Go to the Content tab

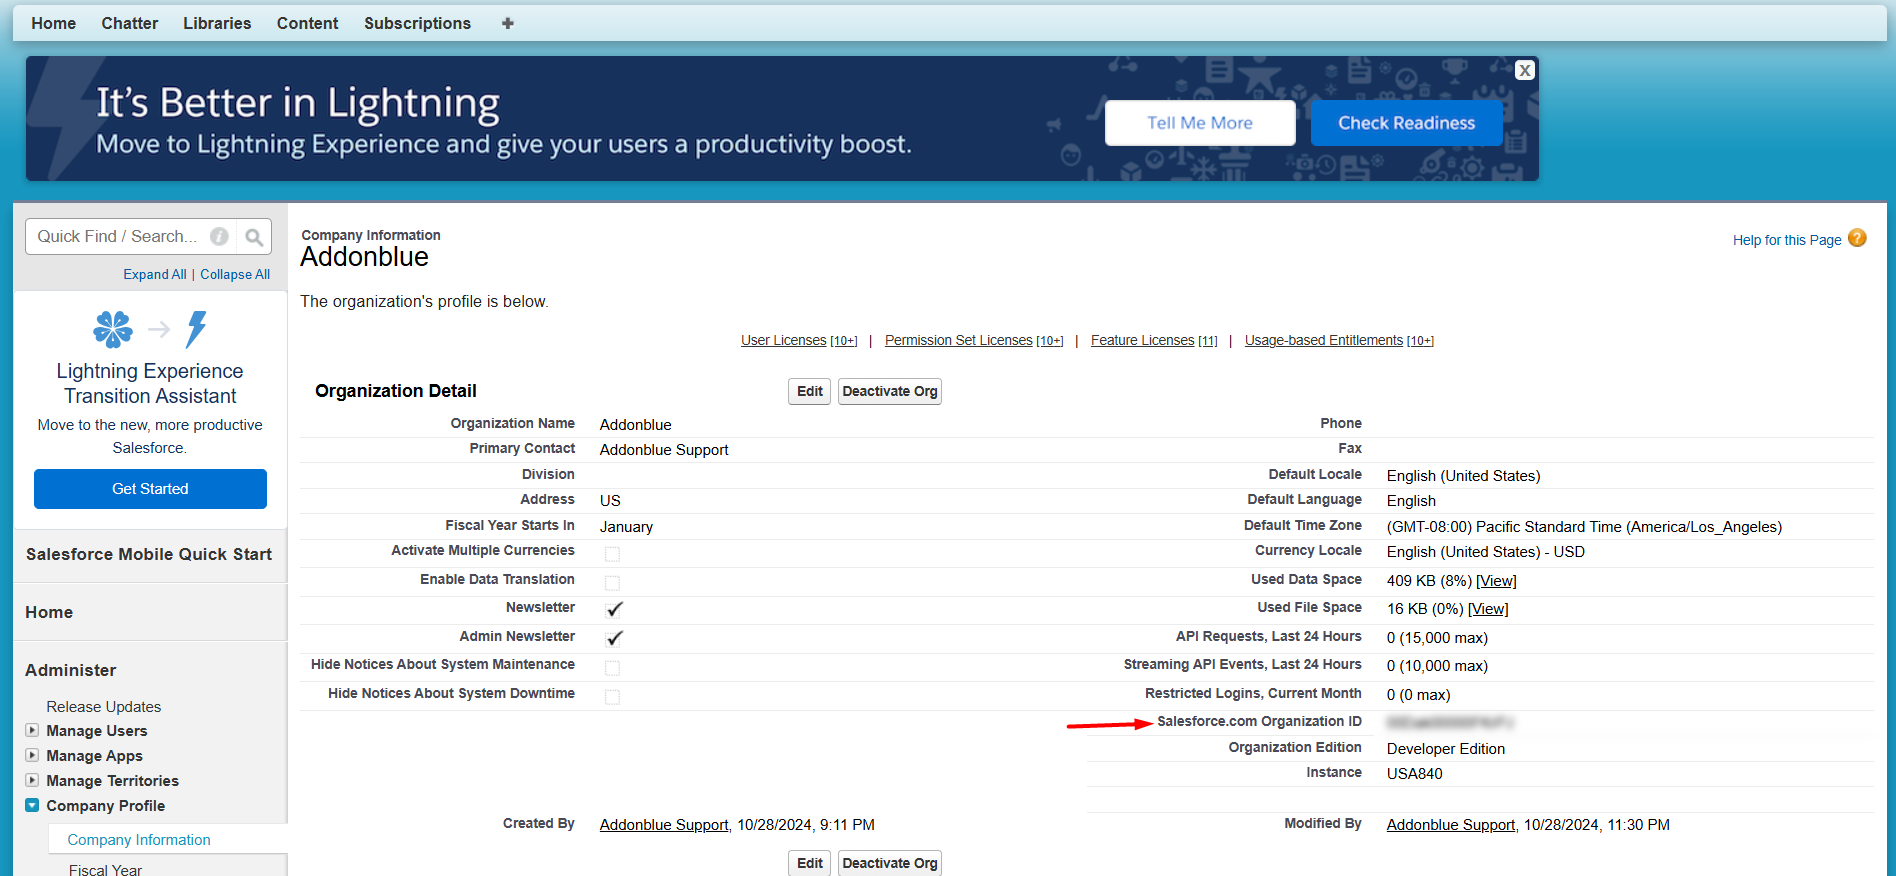[x=307, y=23]
